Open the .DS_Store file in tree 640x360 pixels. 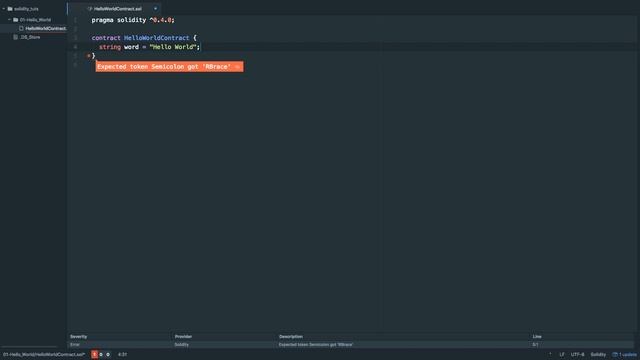30,37
